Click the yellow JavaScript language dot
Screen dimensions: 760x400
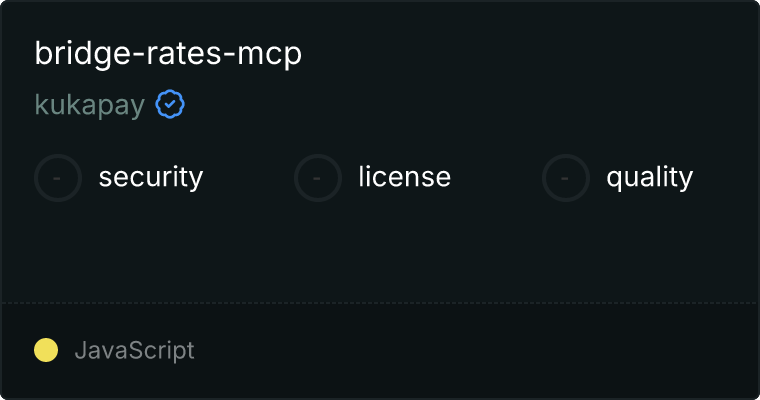click(x=46, y=350)
